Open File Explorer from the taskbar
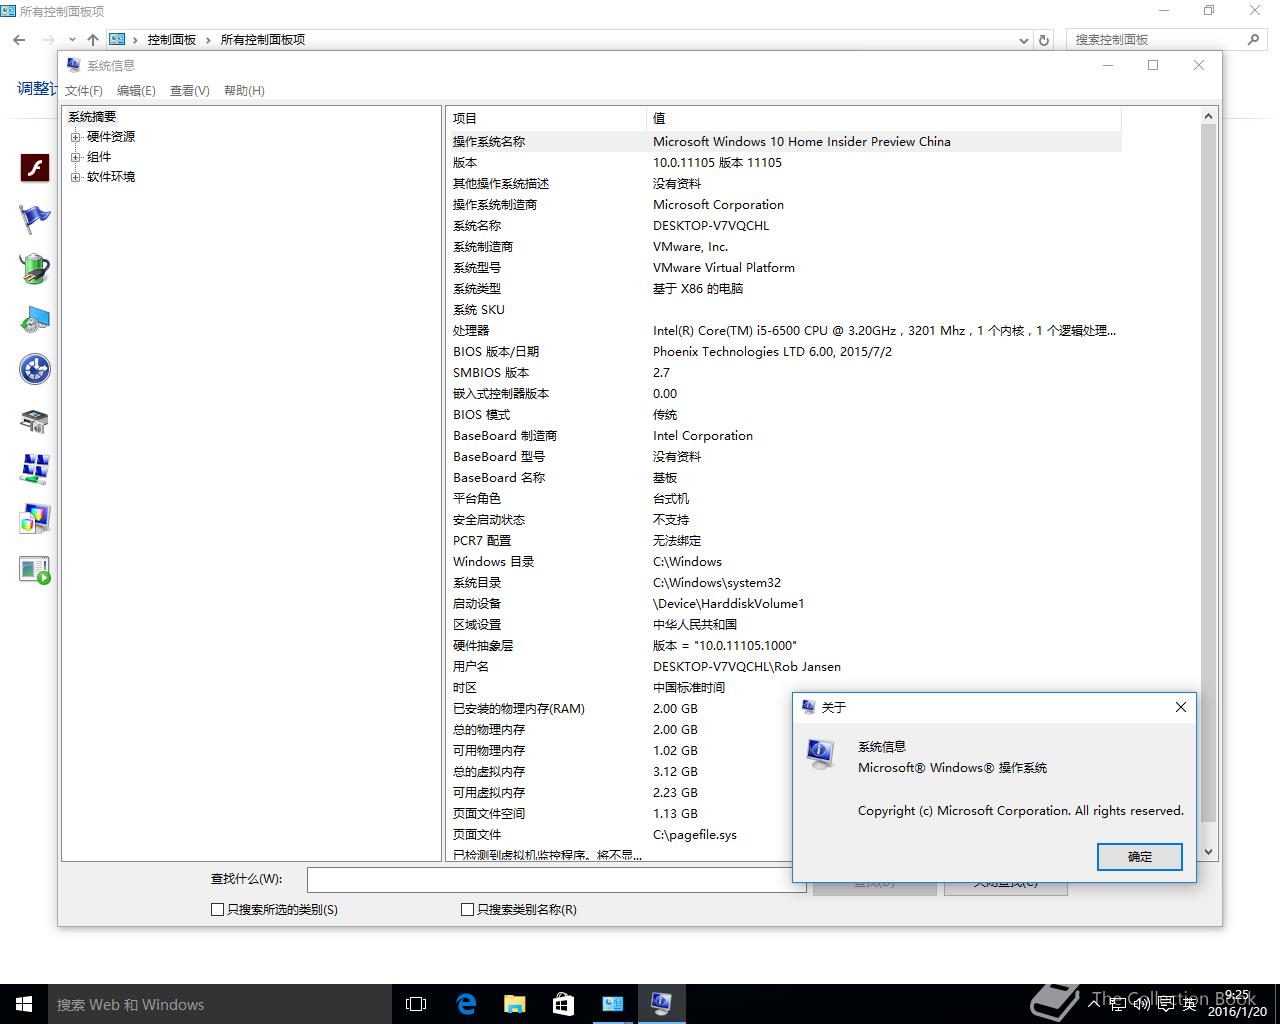 click(x=515, y=1004)
